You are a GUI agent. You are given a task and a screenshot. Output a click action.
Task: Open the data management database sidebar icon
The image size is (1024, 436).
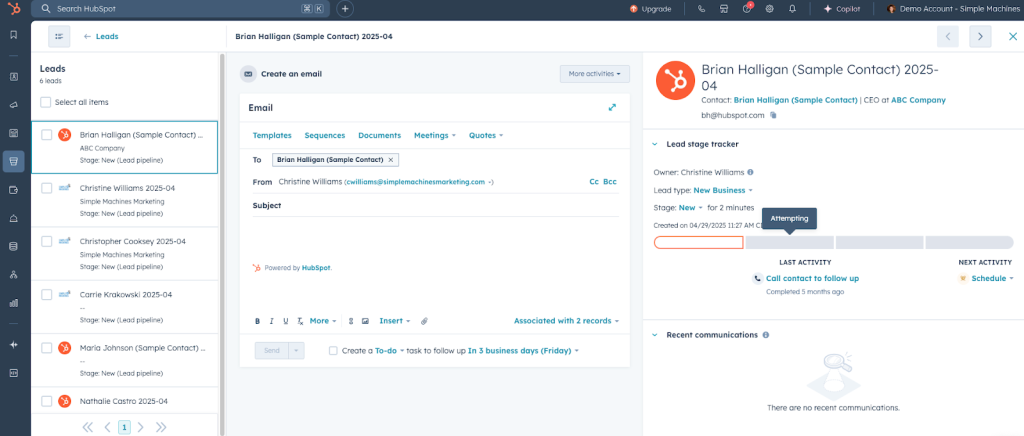pyautogui.click(x=13, y=246)
